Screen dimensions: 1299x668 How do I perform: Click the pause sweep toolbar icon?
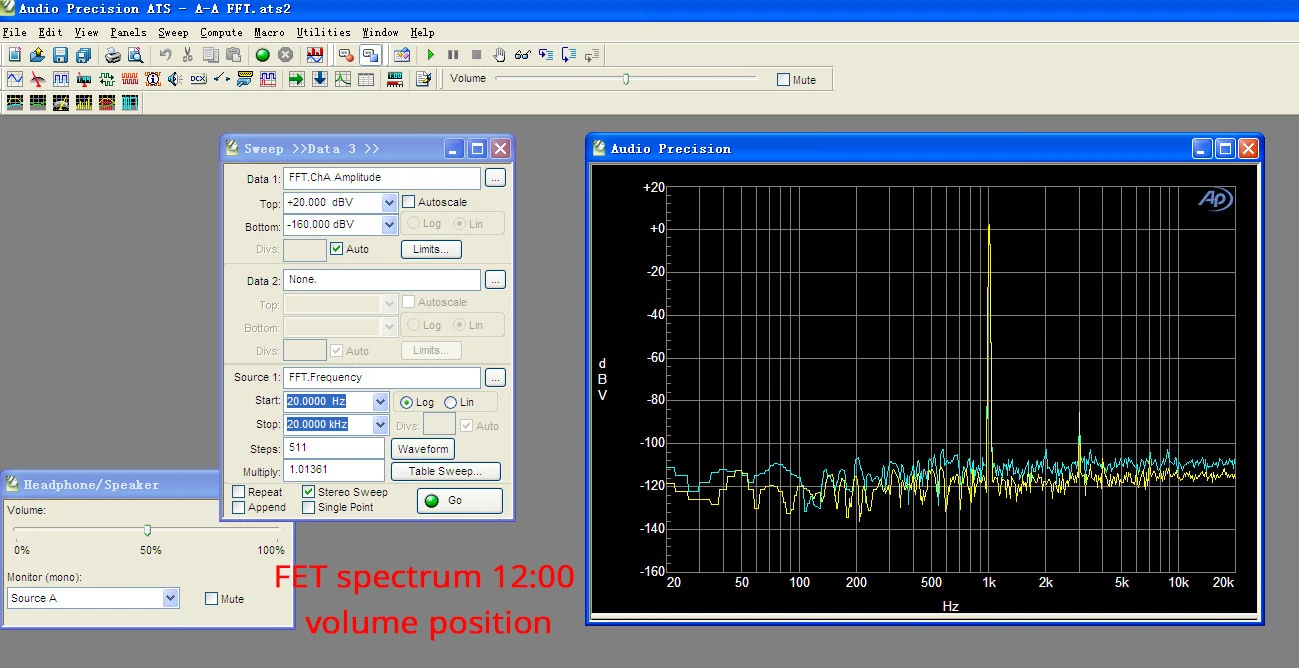coord(453,55)
